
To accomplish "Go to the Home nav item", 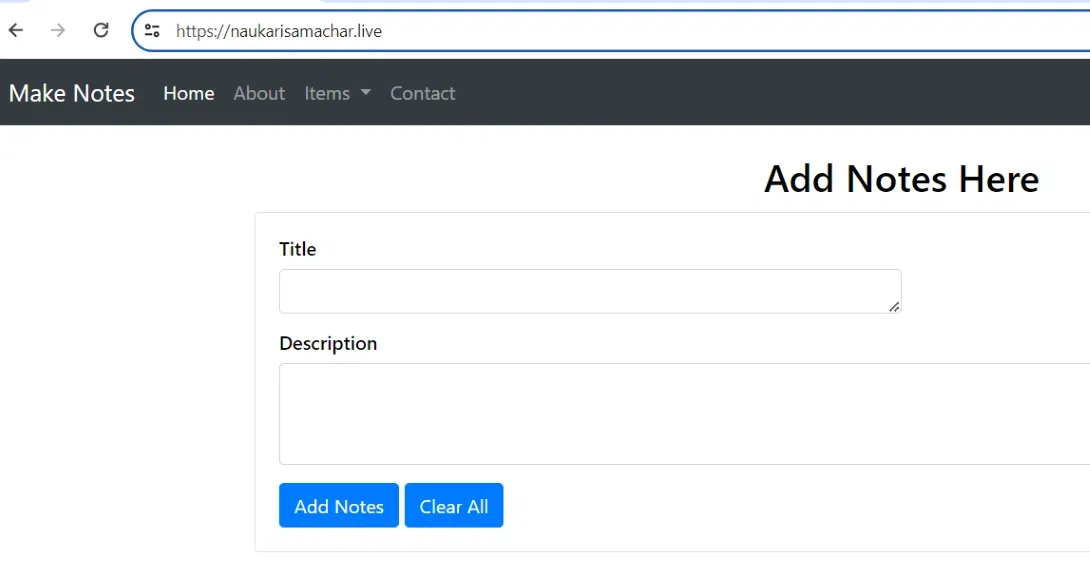I will tap(189, 93).
